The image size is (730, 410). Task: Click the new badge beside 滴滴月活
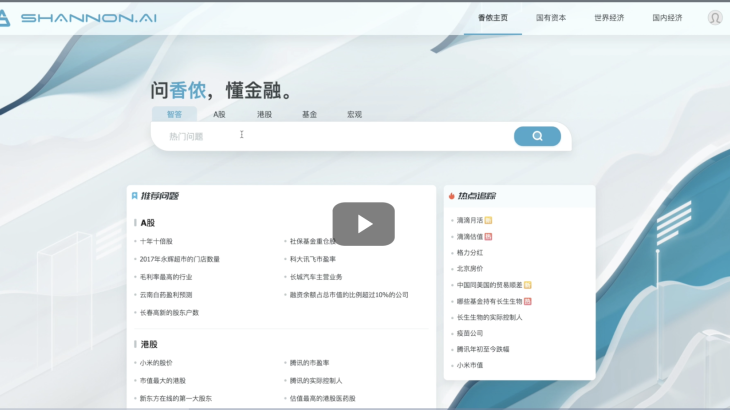[x=488, y=220]
